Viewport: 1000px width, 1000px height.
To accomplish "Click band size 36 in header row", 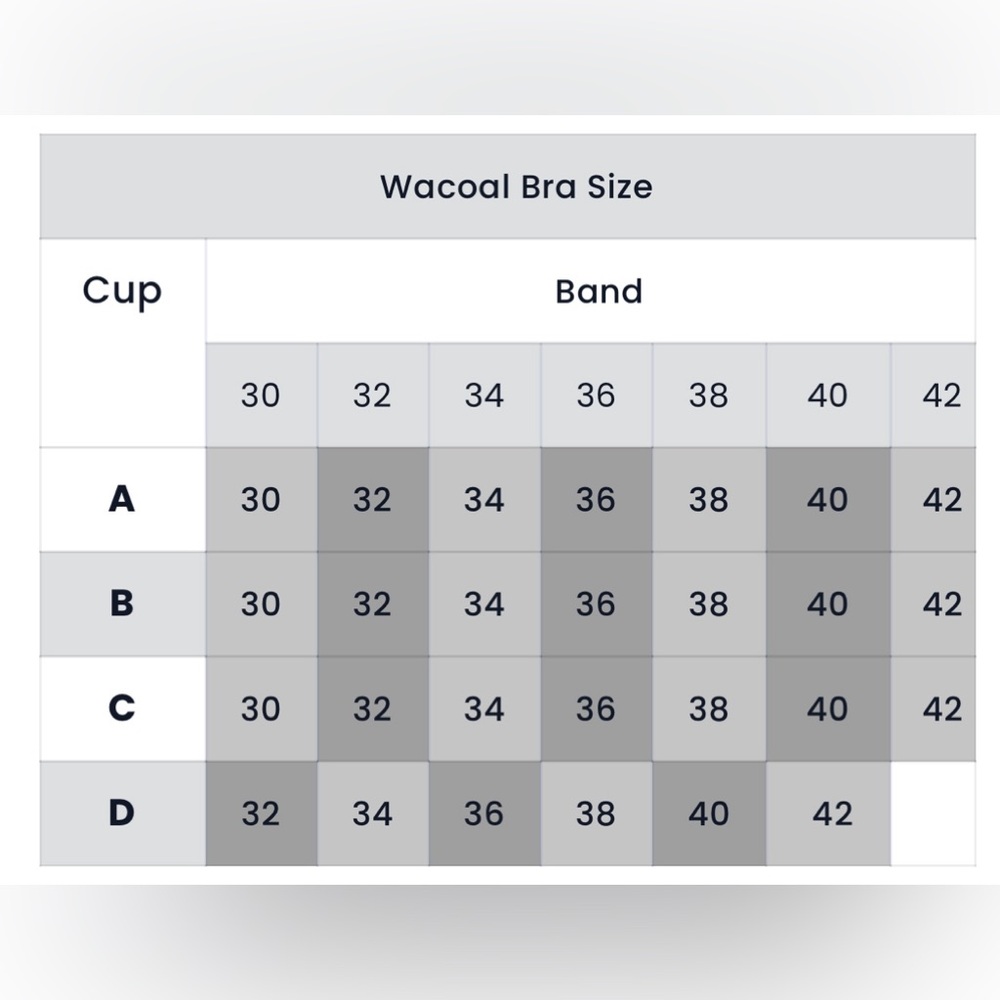I will [596, 395].
